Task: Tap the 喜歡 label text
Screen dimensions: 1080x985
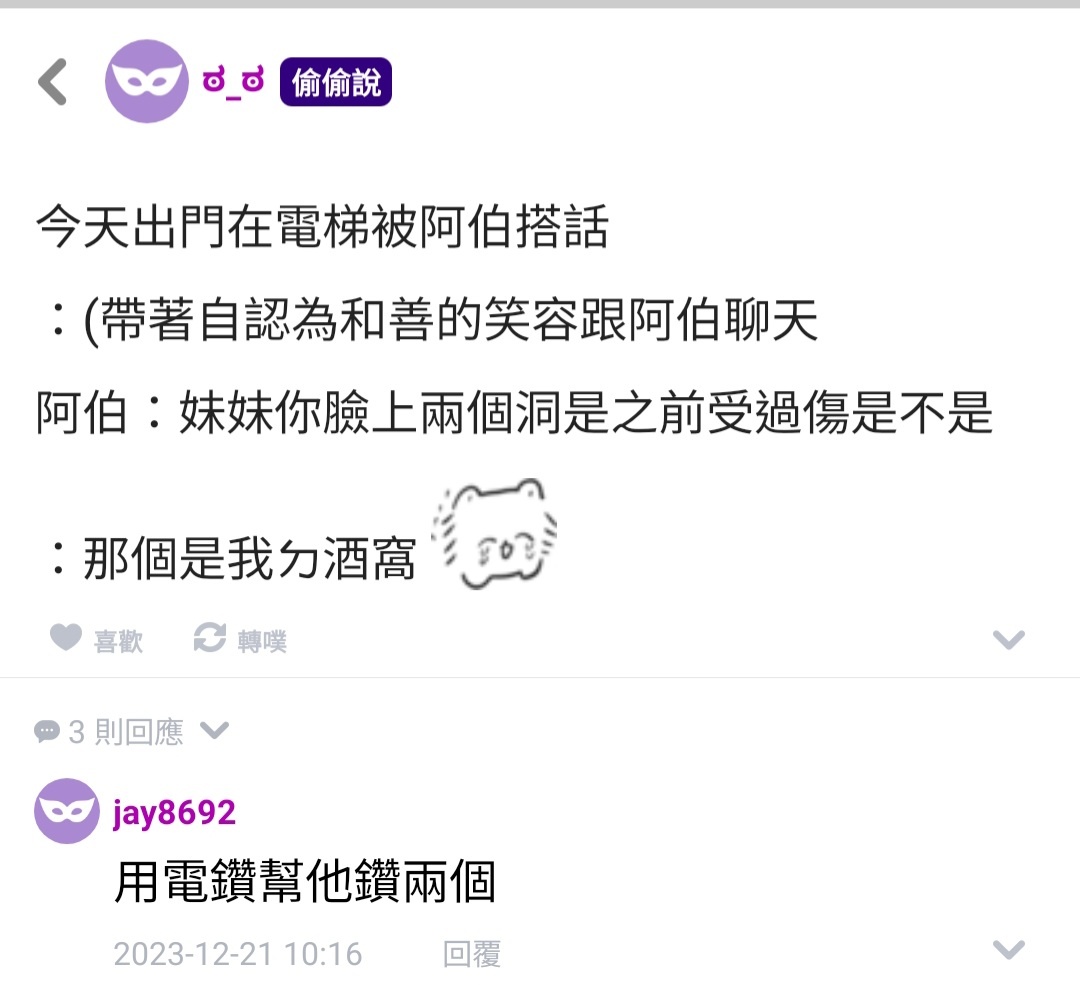Action: pos(118,641)
